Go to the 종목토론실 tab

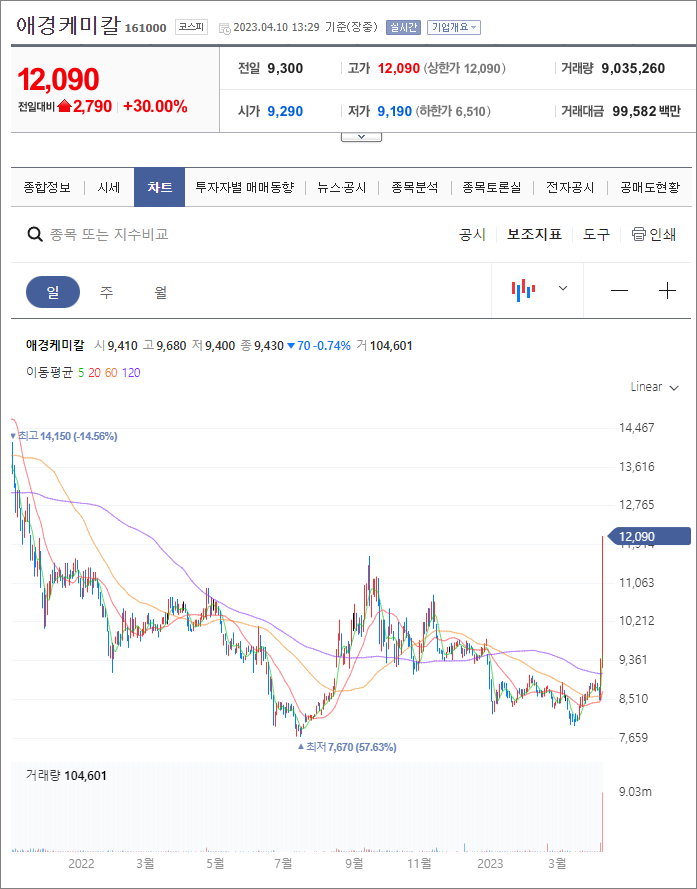491,187
